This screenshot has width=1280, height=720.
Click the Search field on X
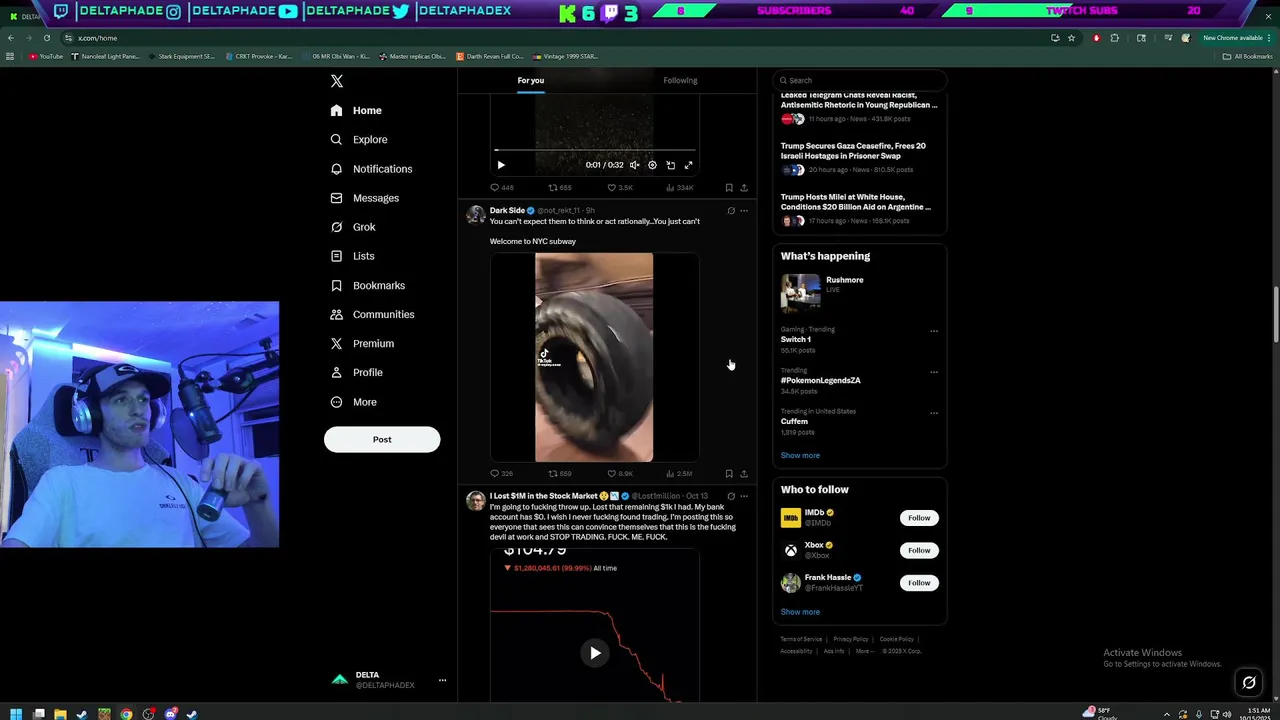pos(860,80)
